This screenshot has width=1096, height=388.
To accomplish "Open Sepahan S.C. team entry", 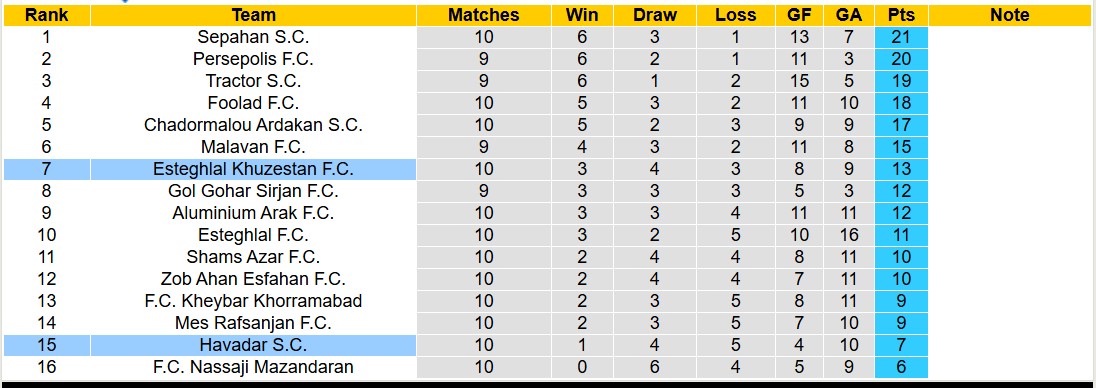I will (x=253, y=37).
